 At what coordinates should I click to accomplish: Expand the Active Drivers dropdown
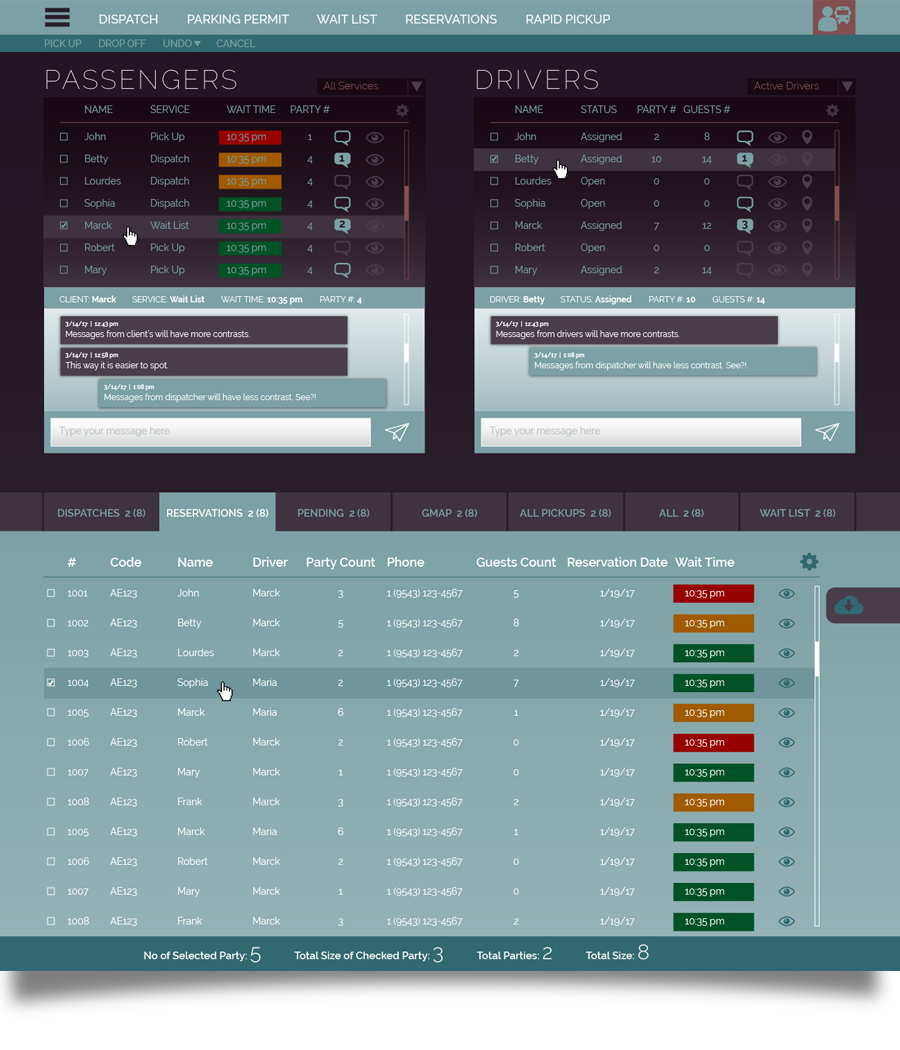pos(846,87)
